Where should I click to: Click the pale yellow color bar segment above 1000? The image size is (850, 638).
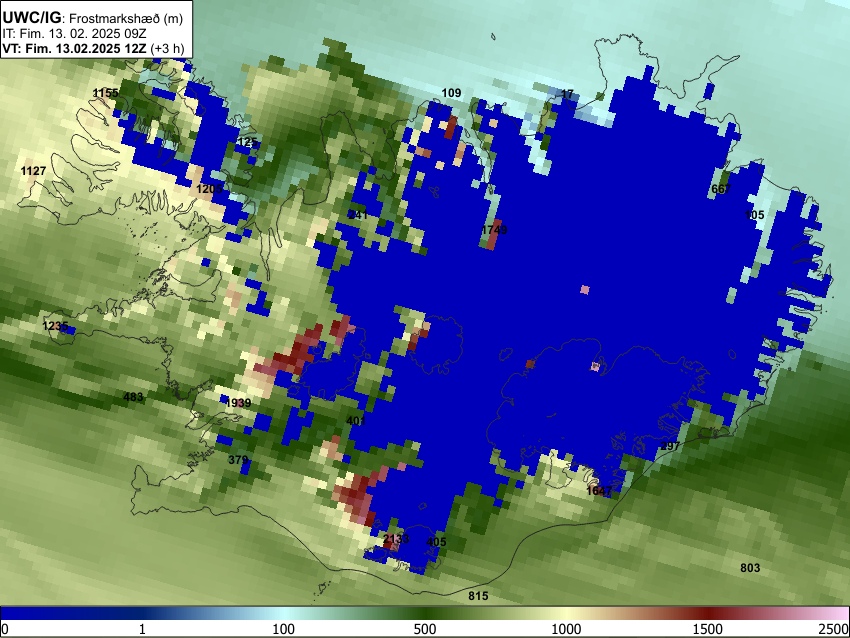coord(566,613)
